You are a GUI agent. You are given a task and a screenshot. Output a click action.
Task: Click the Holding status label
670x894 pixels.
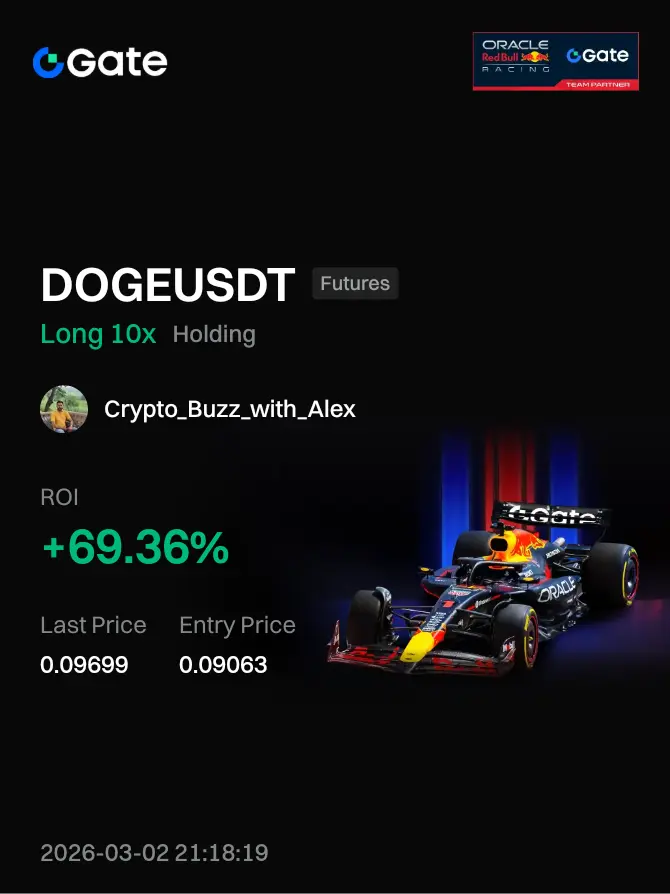[214, 334]
